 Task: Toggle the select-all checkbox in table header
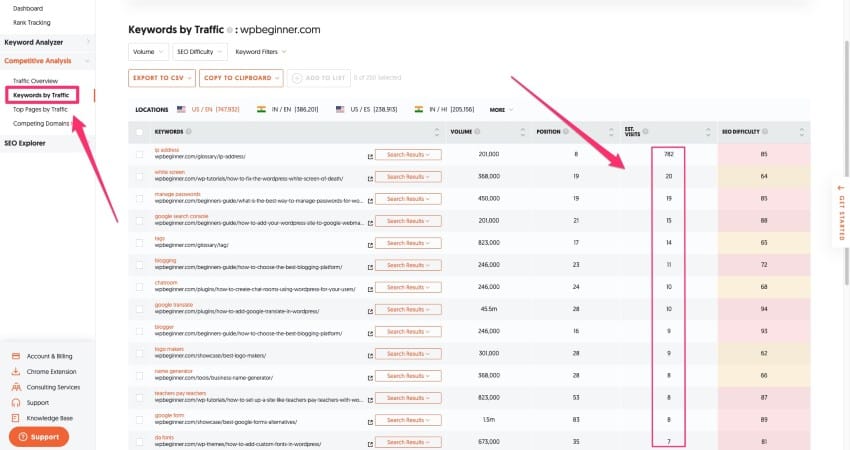tap(140, 132)
